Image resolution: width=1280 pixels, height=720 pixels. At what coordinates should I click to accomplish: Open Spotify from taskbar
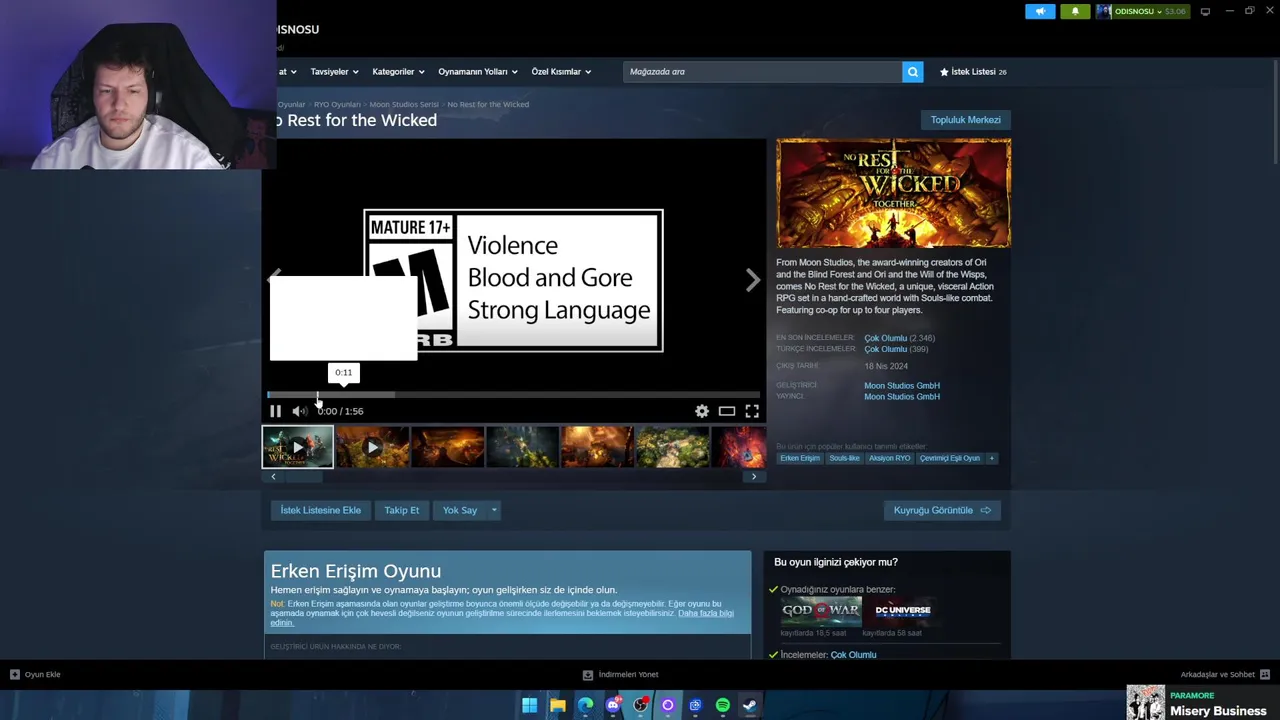722,705
